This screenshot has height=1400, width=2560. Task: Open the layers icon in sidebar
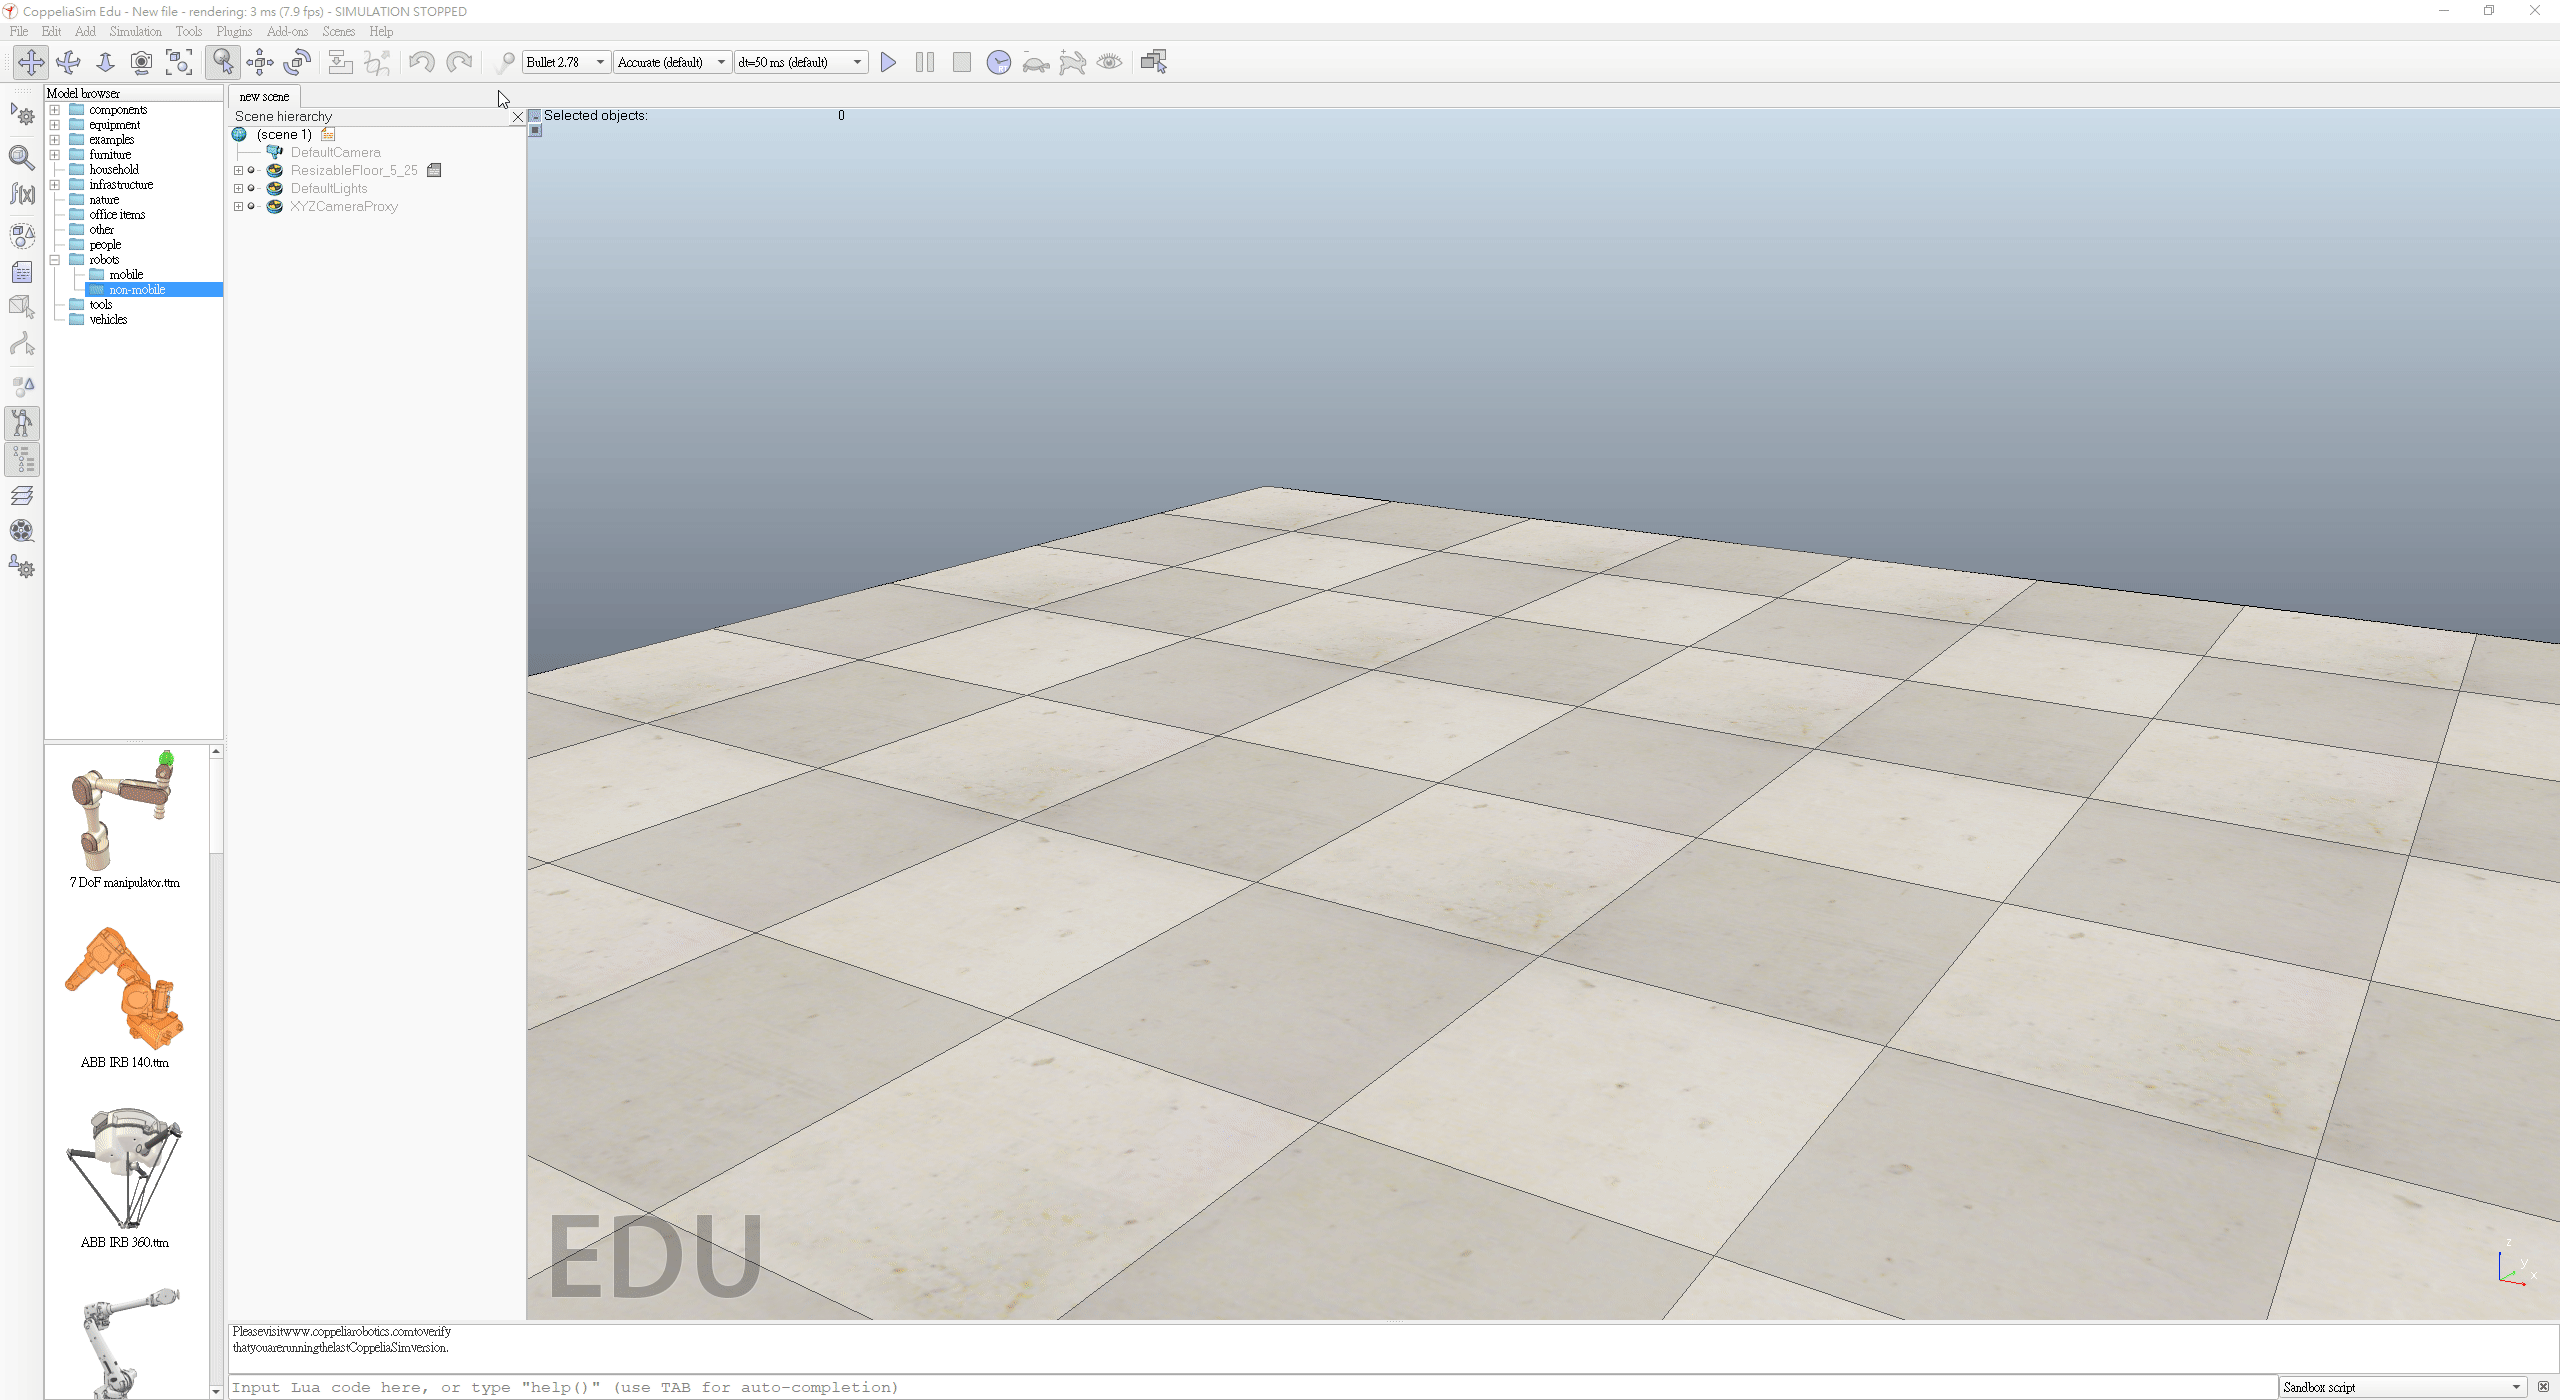(x=22, y=495)
